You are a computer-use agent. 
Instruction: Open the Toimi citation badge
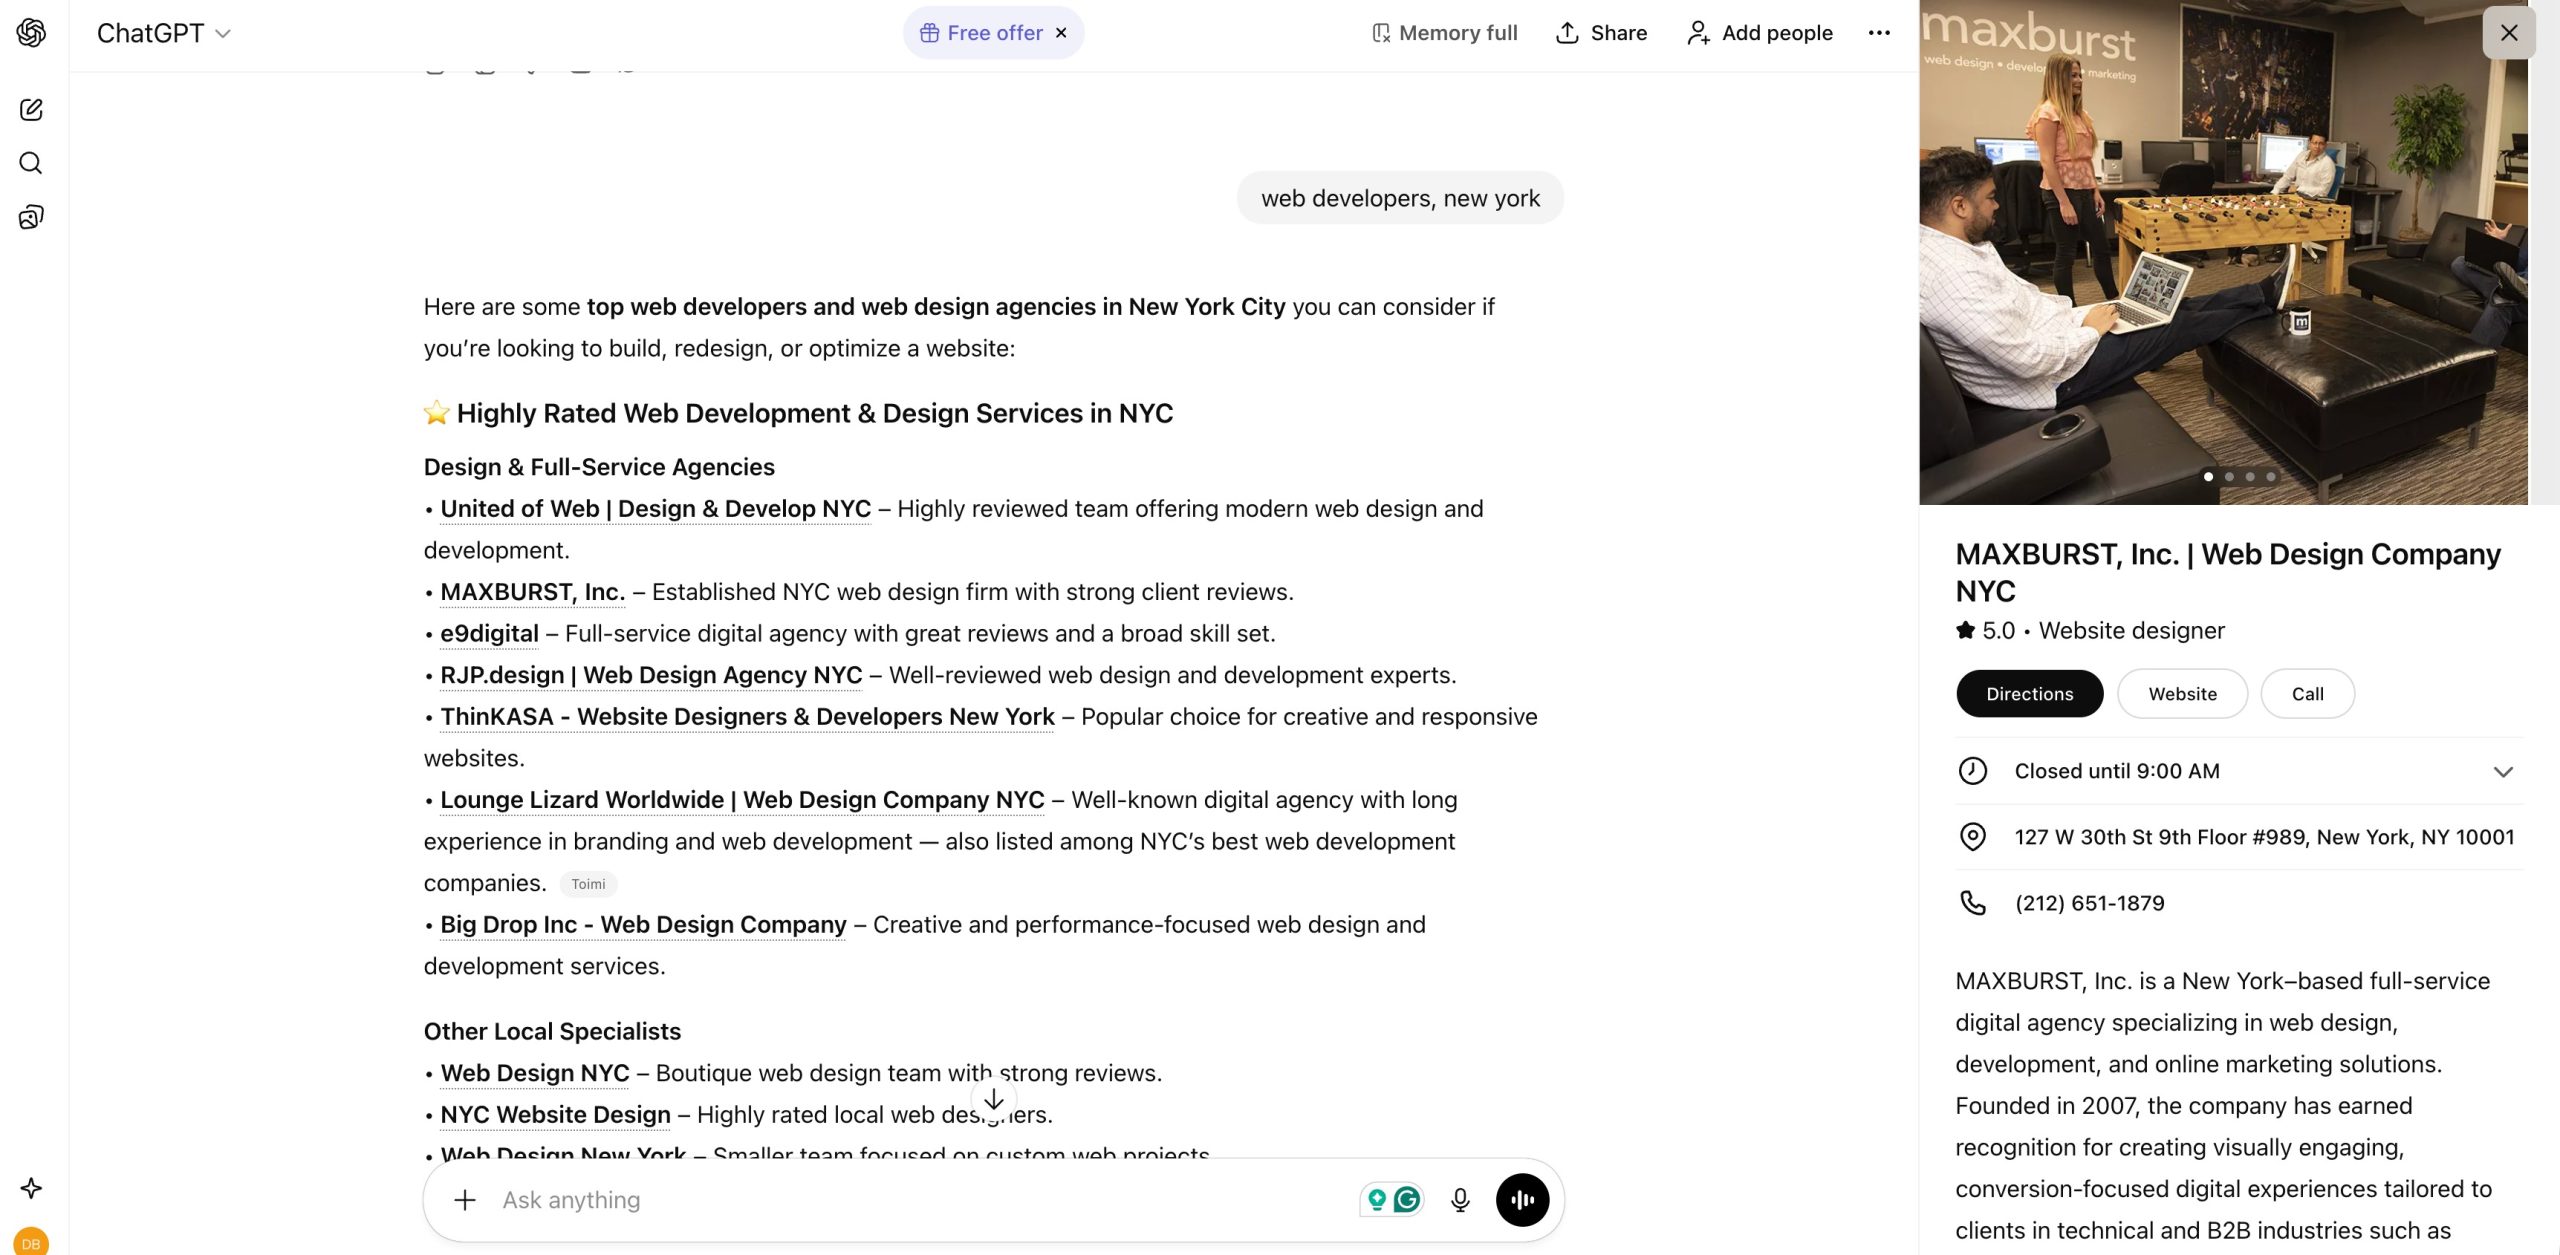pos(588,884)
